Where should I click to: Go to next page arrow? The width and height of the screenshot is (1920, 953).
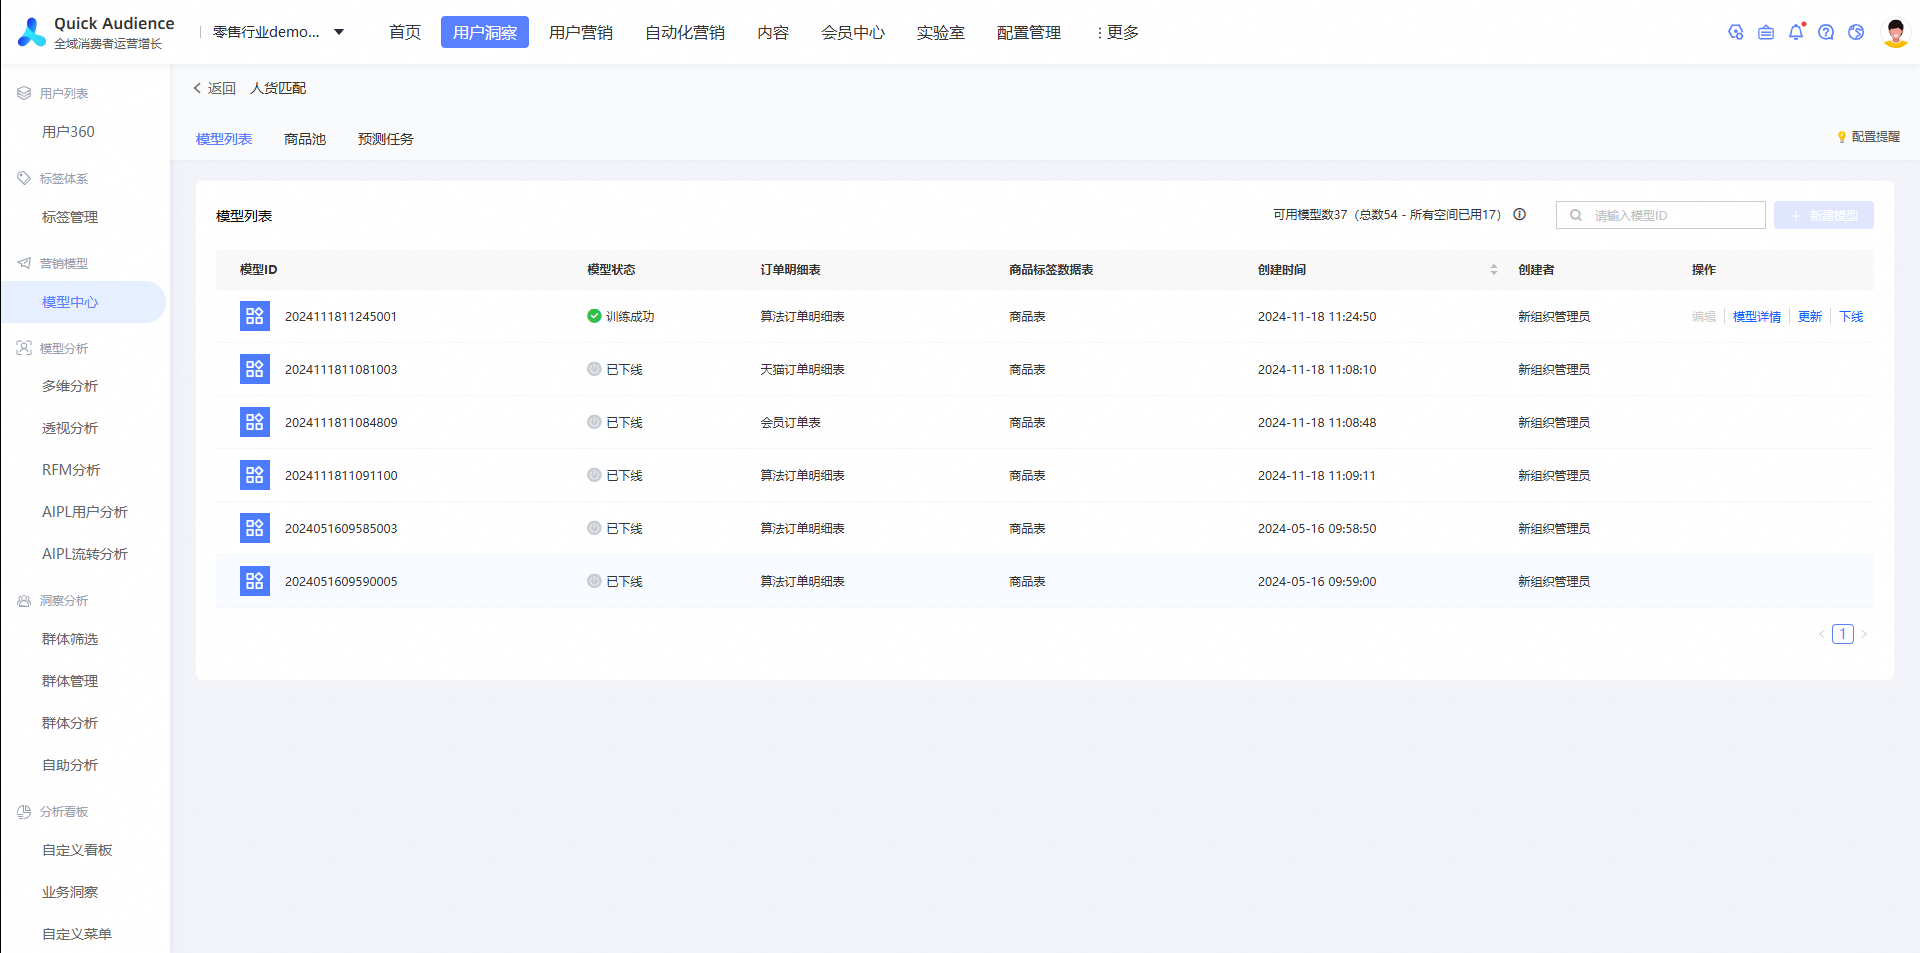pos(1864,634)
